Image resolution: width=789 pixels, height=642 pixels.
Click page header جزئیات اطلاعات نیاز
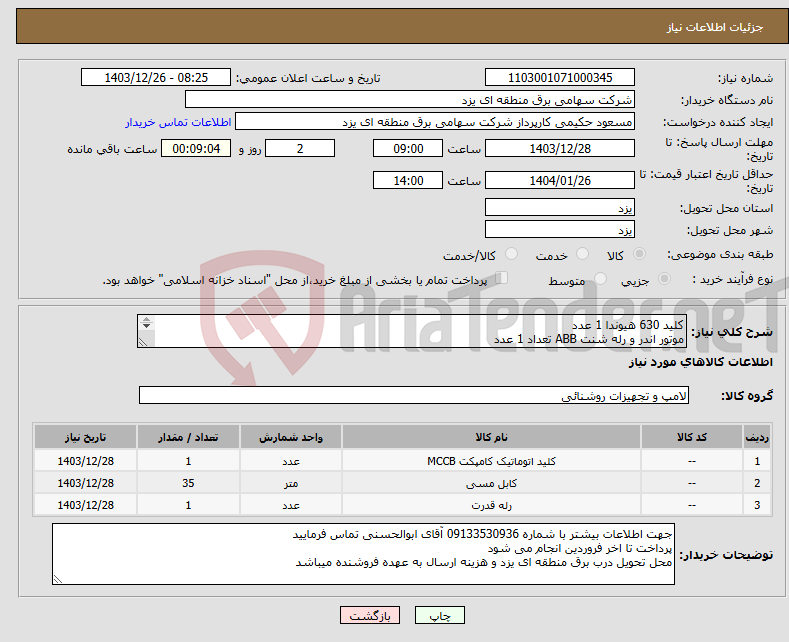[715, 27]
